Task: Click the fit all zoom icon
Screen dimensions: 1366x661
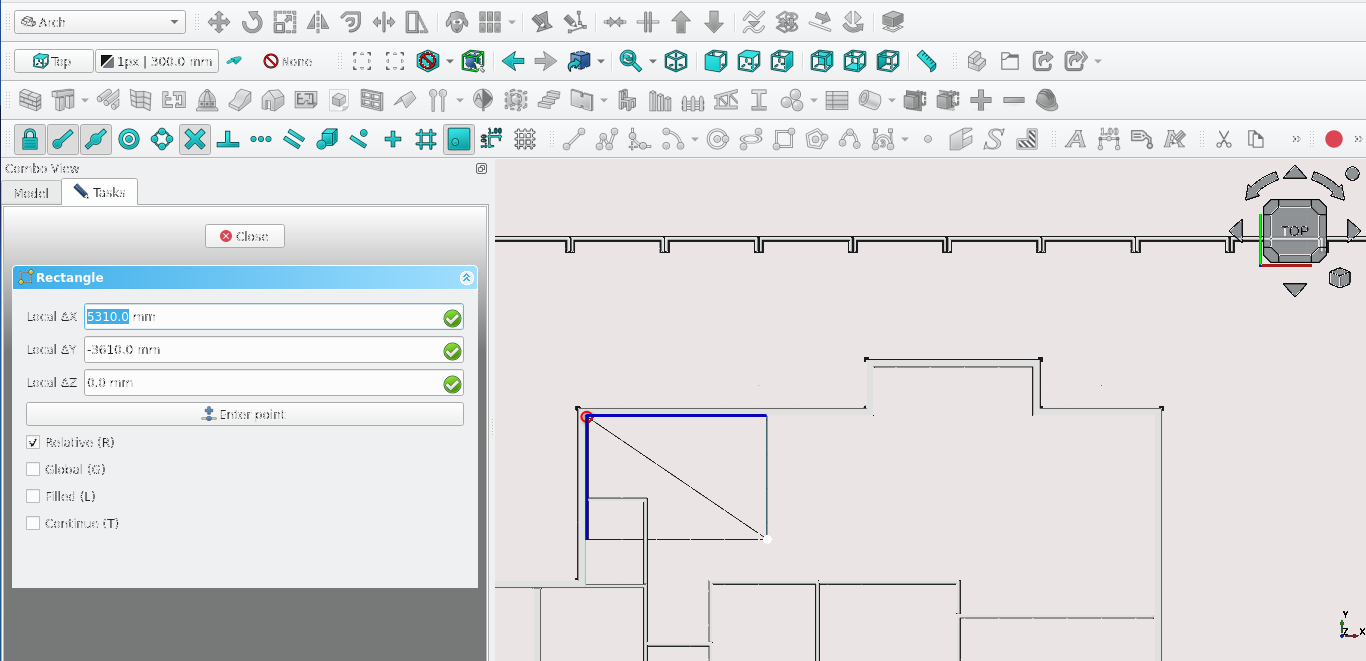Action: click(363, 61)
